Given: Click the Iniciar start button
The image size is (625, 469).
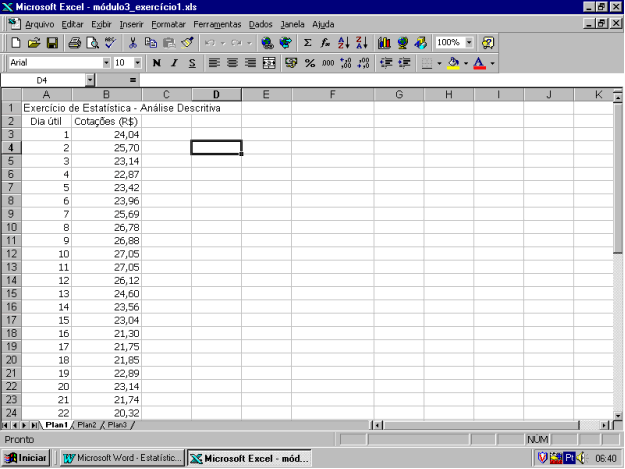Looking at the screenshot, I should click(x=27, y=458).
